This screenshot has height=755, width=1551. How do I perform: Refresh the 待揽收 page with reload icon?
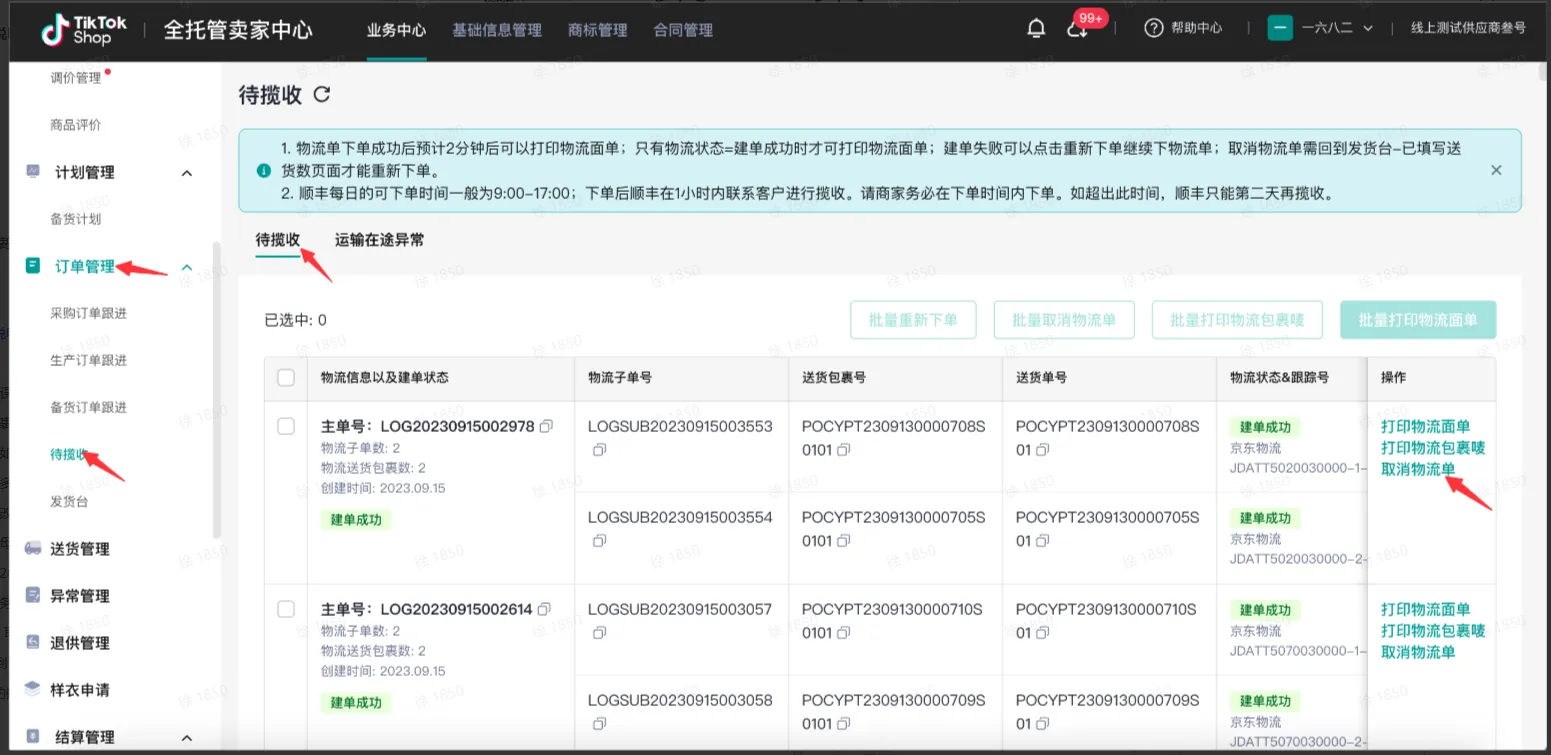pos(321,95)
